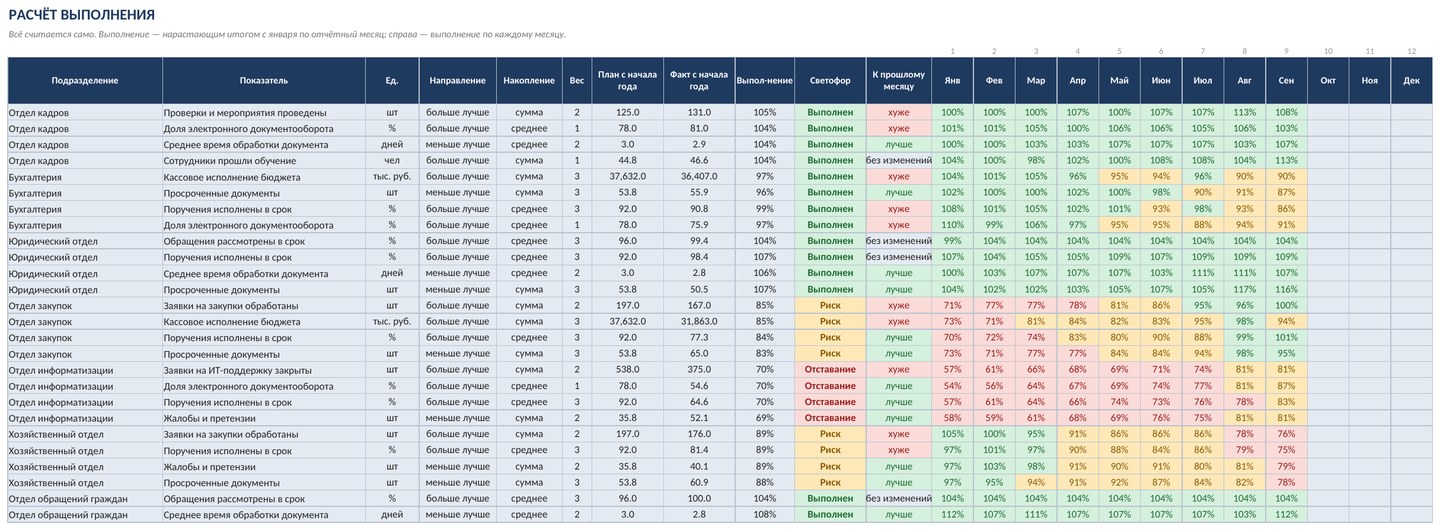Select the Дек month header
The width and height of the screenshot is (1440, 530).
click(1411, 80)
